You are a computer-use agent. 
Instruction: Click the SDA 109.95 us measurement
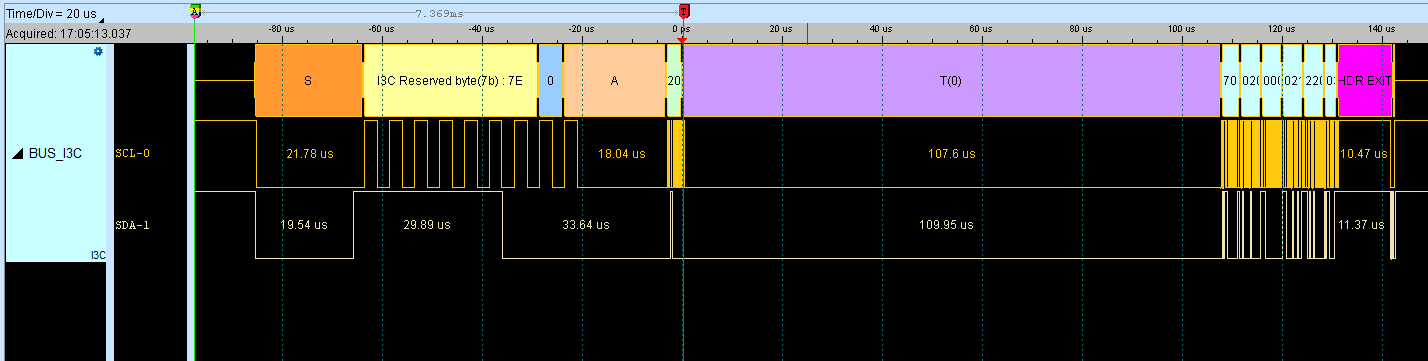click(x=946, y=225)
